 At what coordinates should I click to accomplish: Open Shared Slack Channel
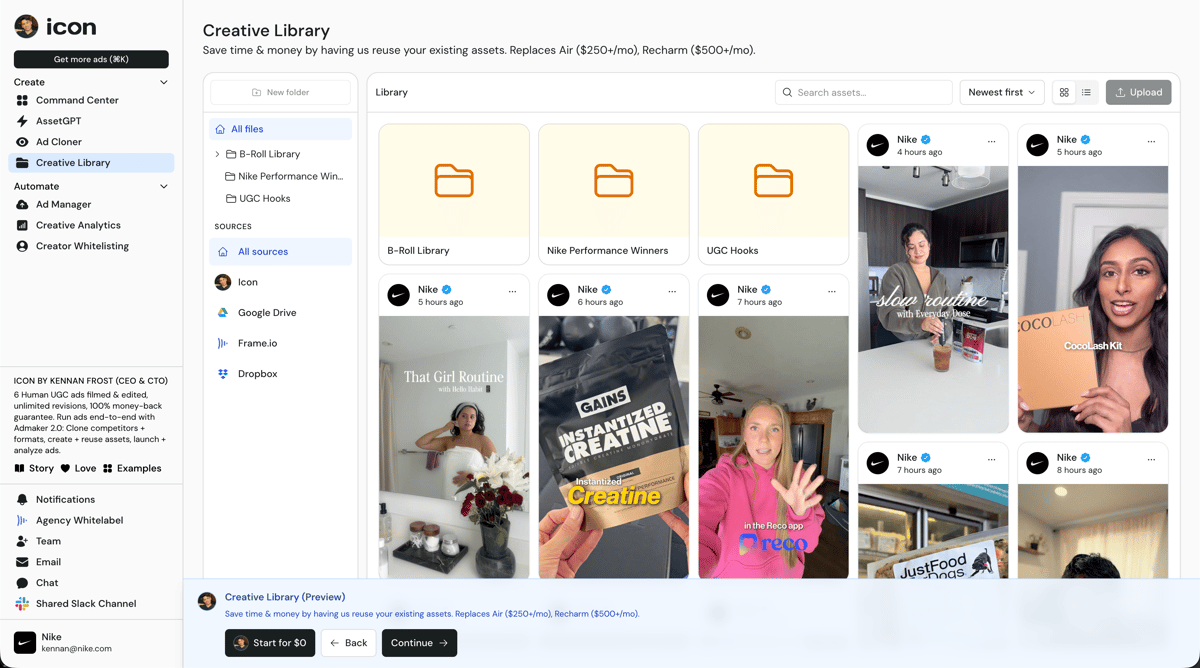point(85,604)
